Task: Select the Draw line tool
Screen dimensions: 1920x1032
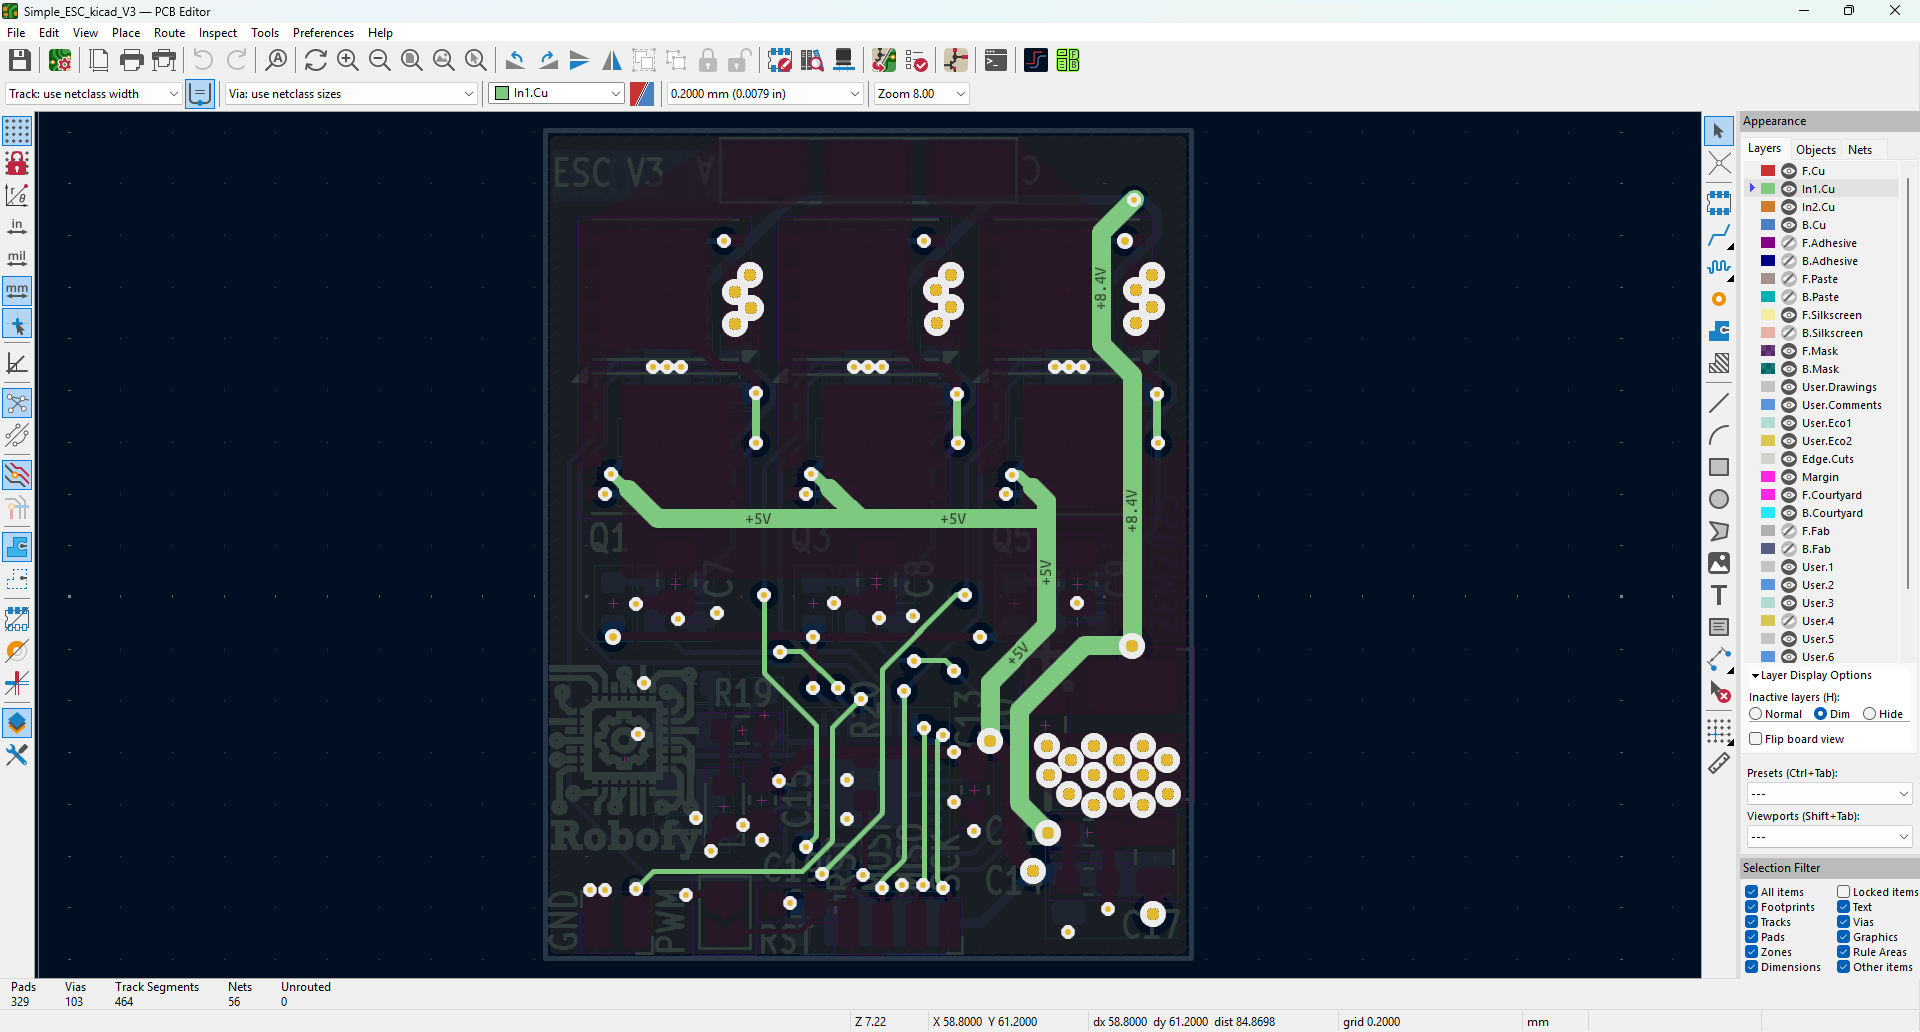Action: coord(1719,403)
